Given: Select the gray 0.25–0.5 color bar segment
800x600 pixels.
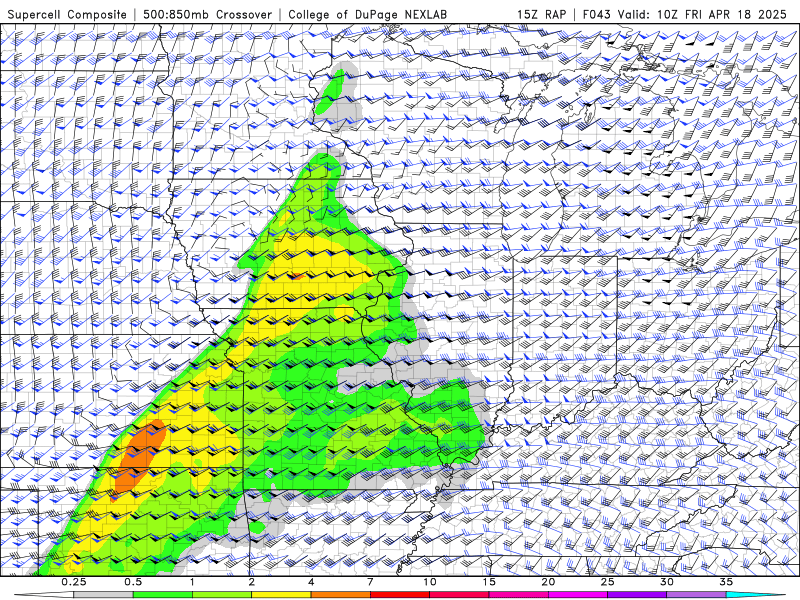Looking at the screenshot, I should (103, 595).
